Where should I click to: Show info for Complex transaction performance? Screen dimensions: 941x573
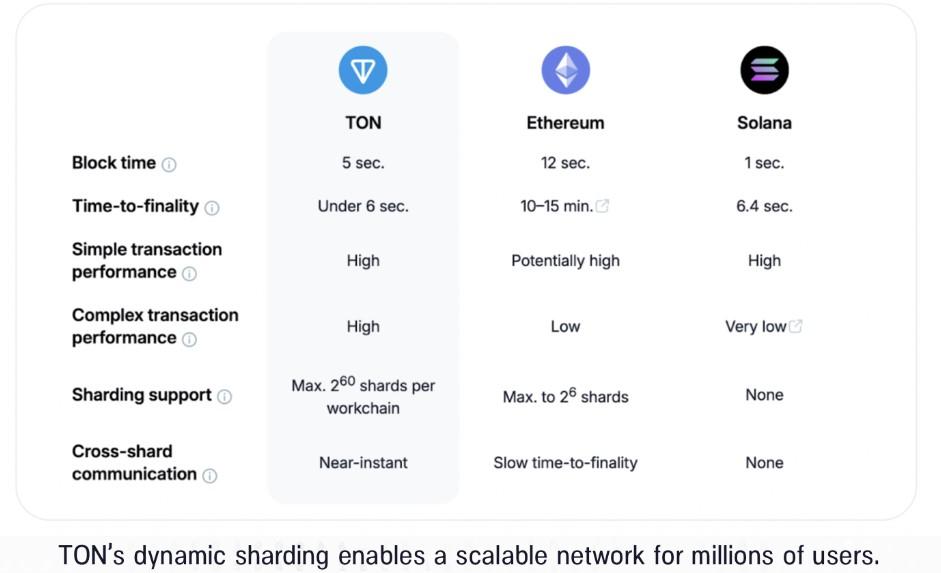tap(189, 339)
